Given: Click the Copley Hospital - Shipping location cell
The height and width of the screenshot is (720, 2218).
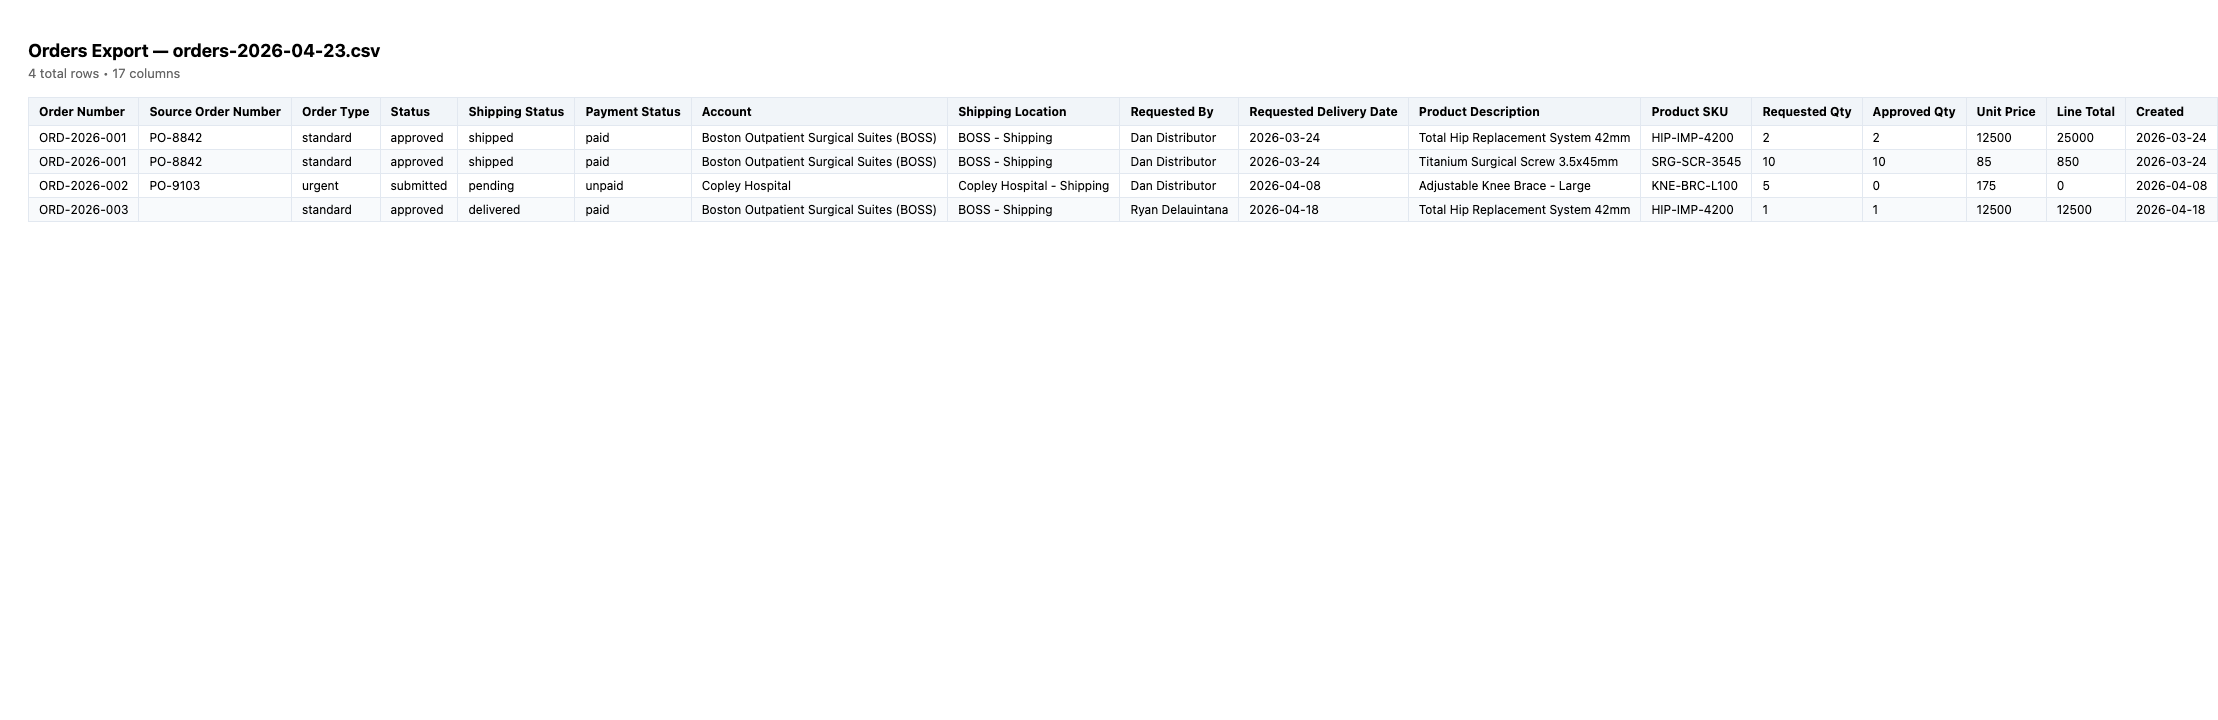Looking at the screenshot, I should [1034, 186].
